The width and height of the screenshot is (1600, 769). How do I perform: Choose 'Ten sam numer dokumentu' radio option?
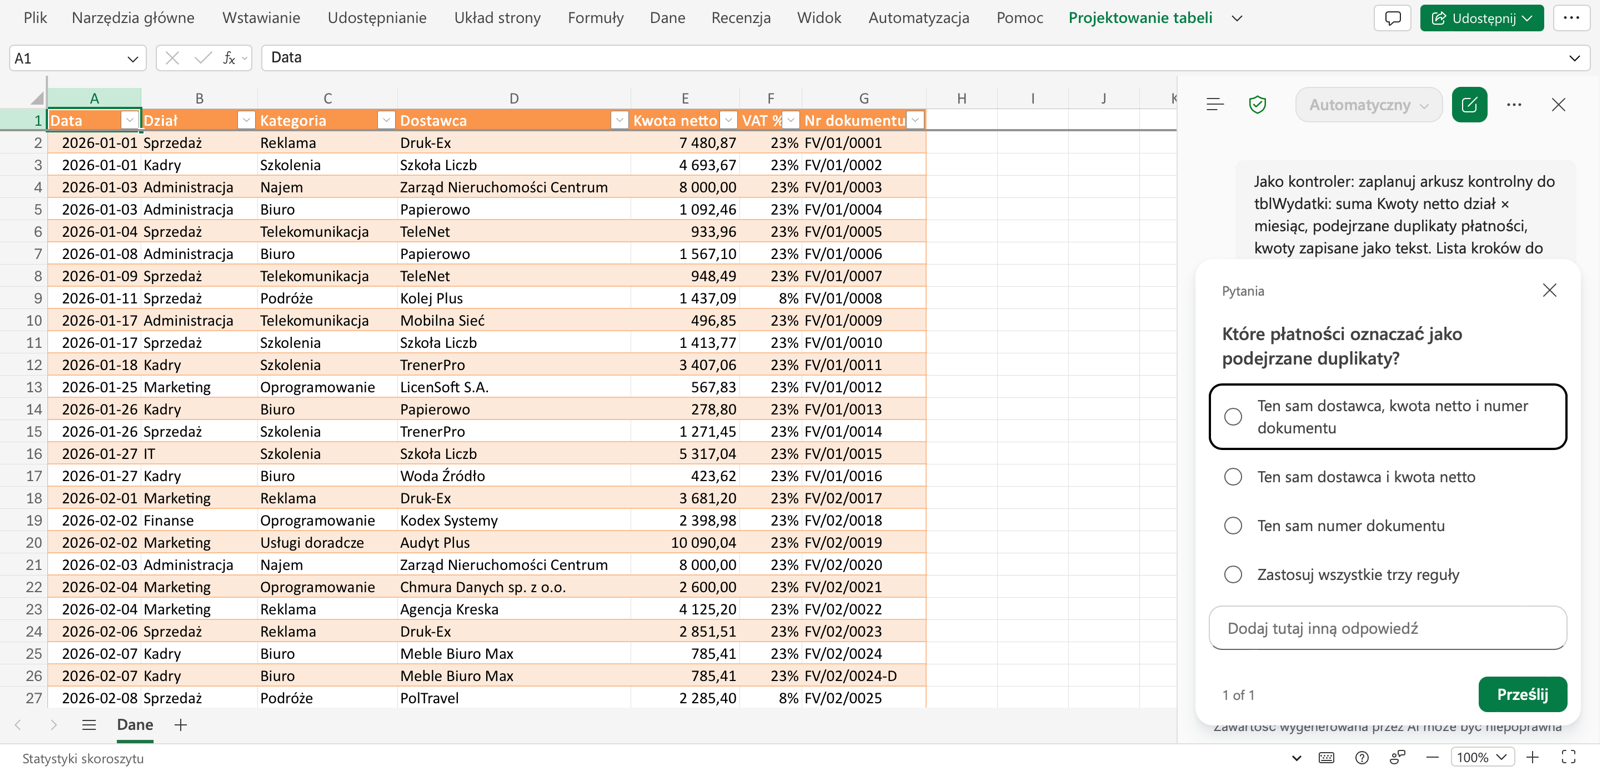tap(1233, 526)
